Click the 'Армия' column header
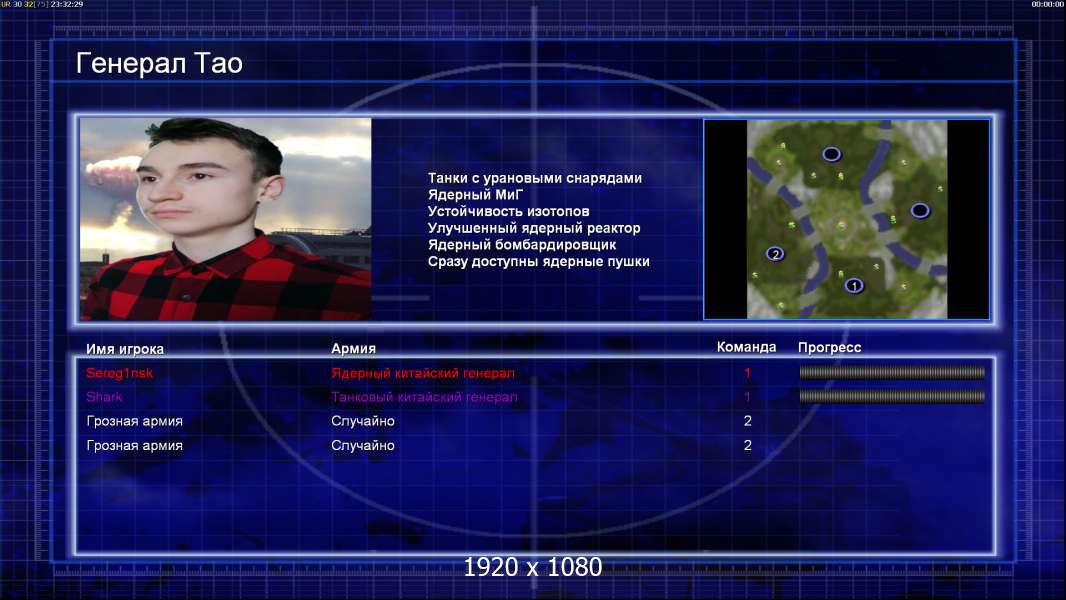 click(x=354, y=349)
